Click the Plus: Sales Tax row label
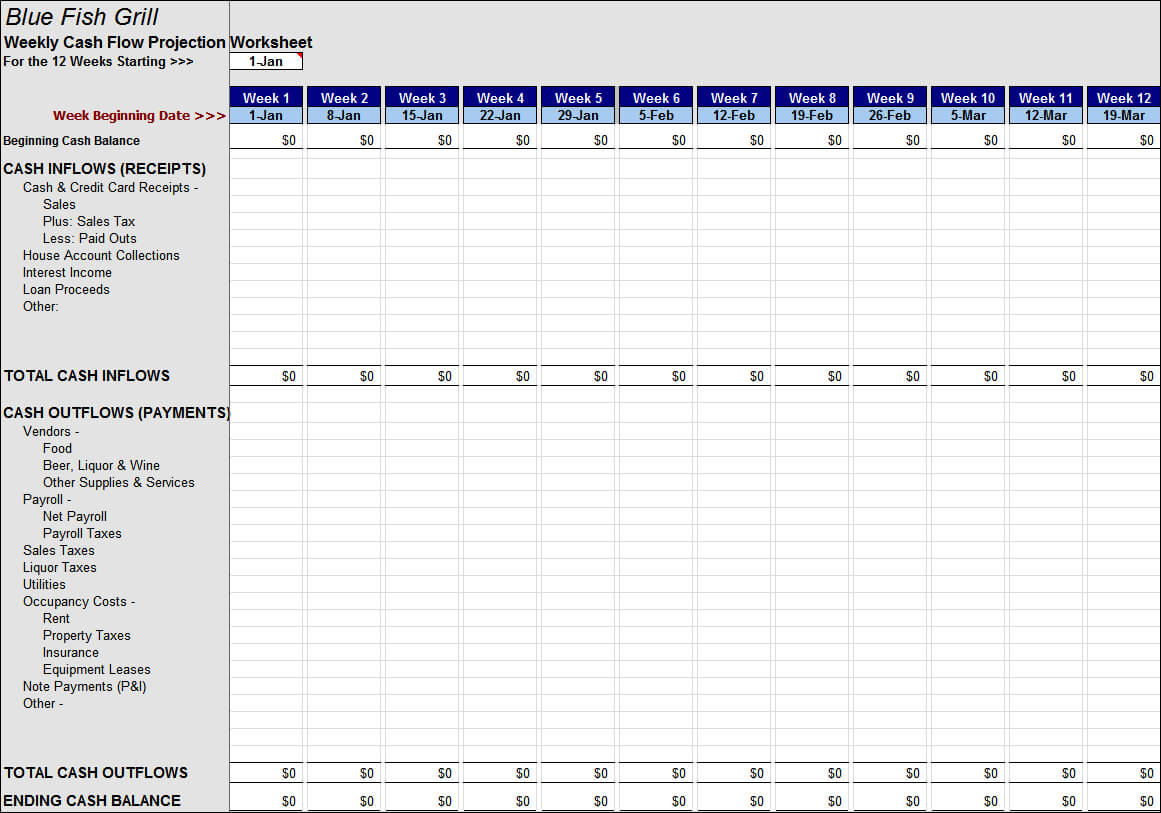The width and height of the screenshot is (1161, 813). point(89,221)
